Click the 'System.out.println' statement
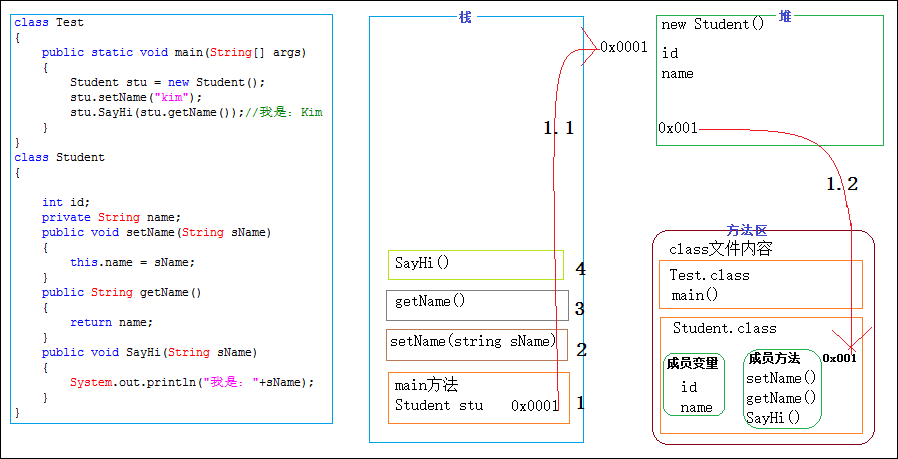The image size is (898, 459). [x=192, y=382]
